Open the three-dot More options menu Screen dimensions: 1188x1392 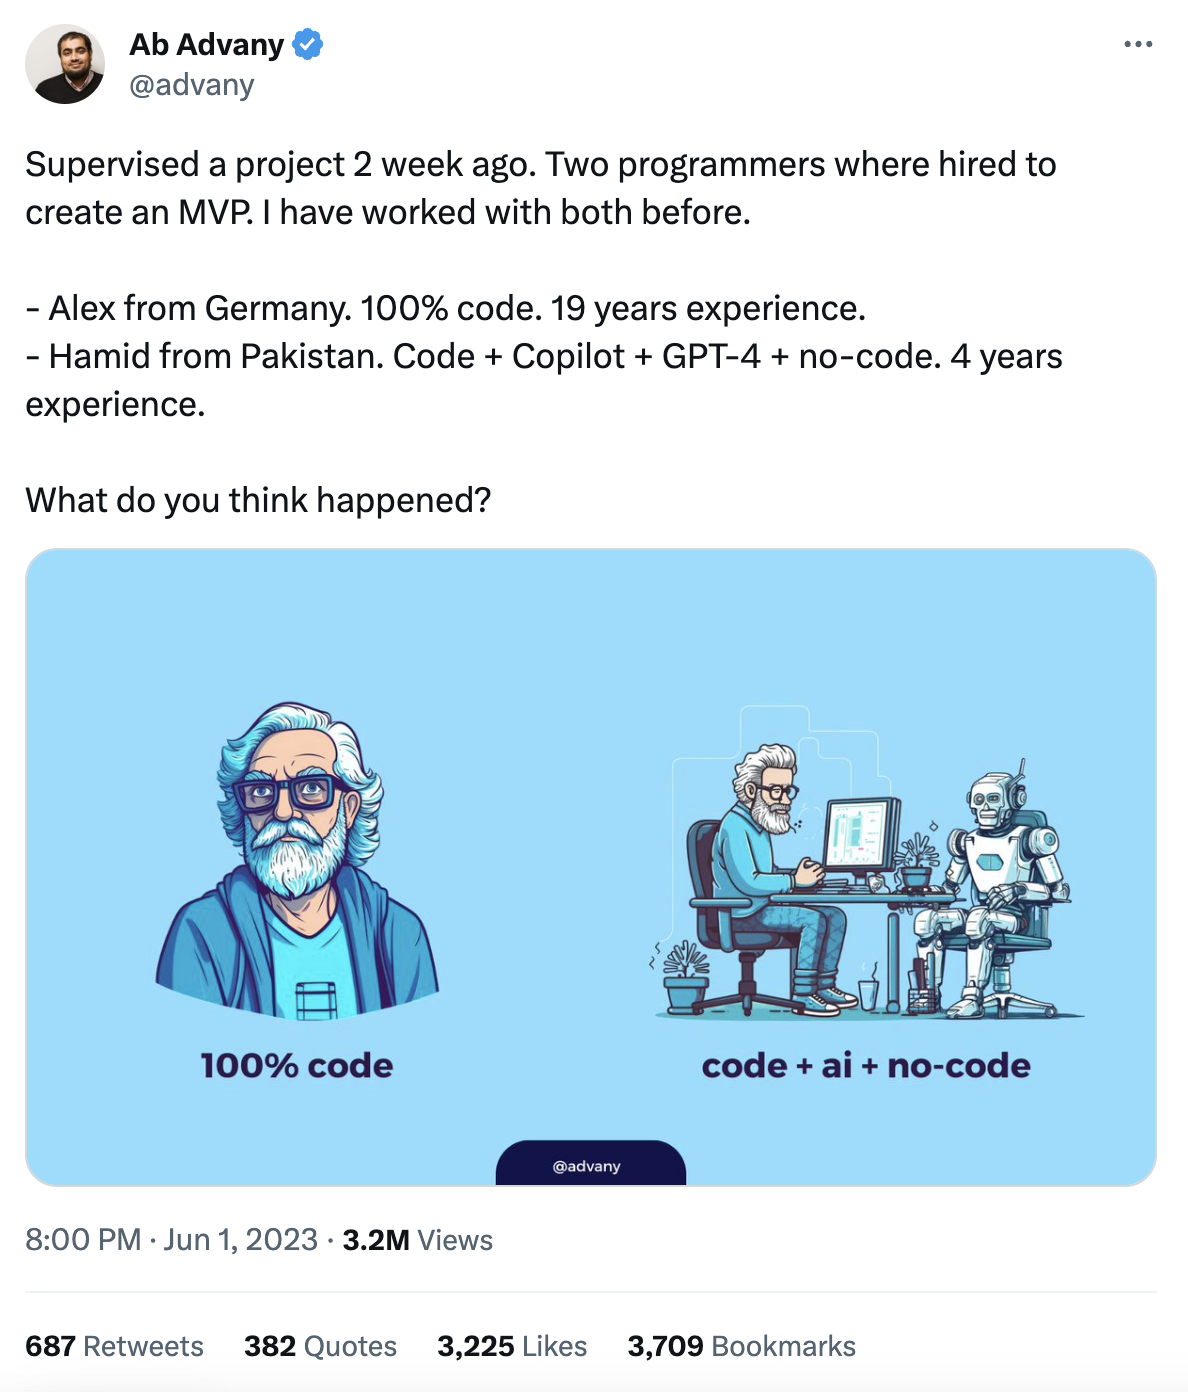pos(1138,45)
